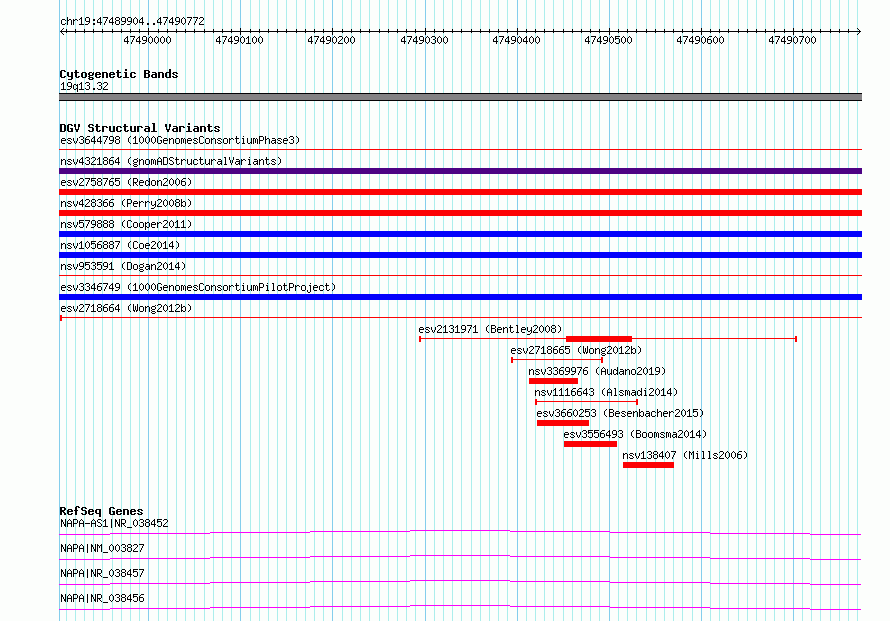Click the blue bar for nsv1056887 Coe2014
This screenshot has width=890, height=621.
pyautogui.click(x=460, y=255)
